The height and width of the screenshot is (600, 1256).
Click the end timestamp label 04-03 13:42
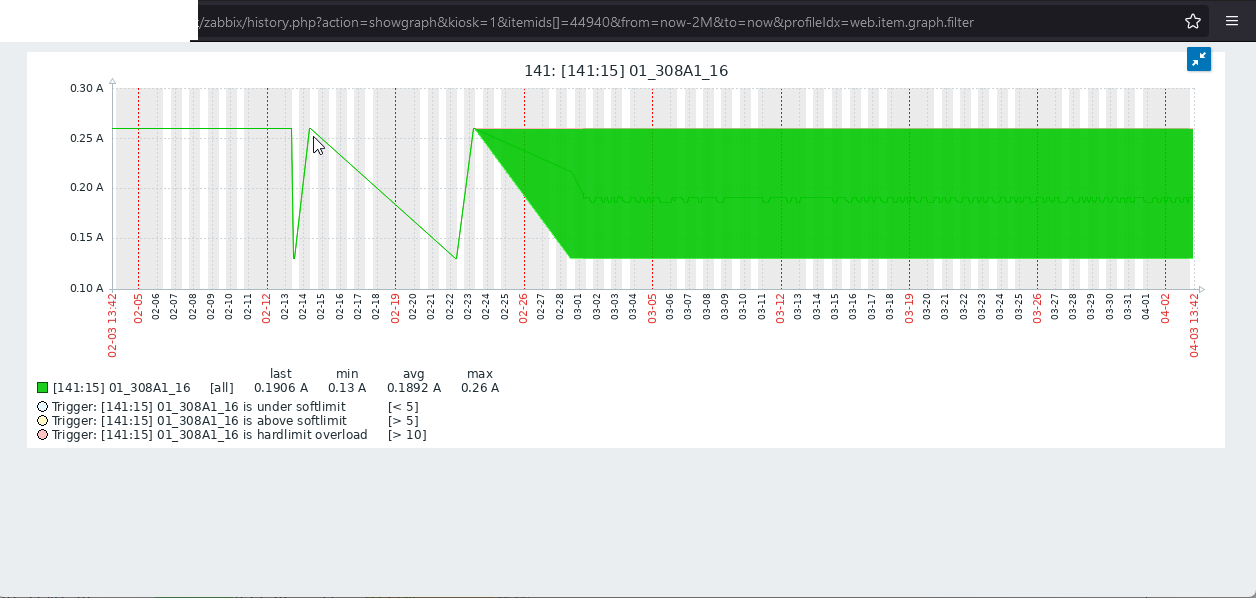pyautogui.click(x=1193, y=325)
